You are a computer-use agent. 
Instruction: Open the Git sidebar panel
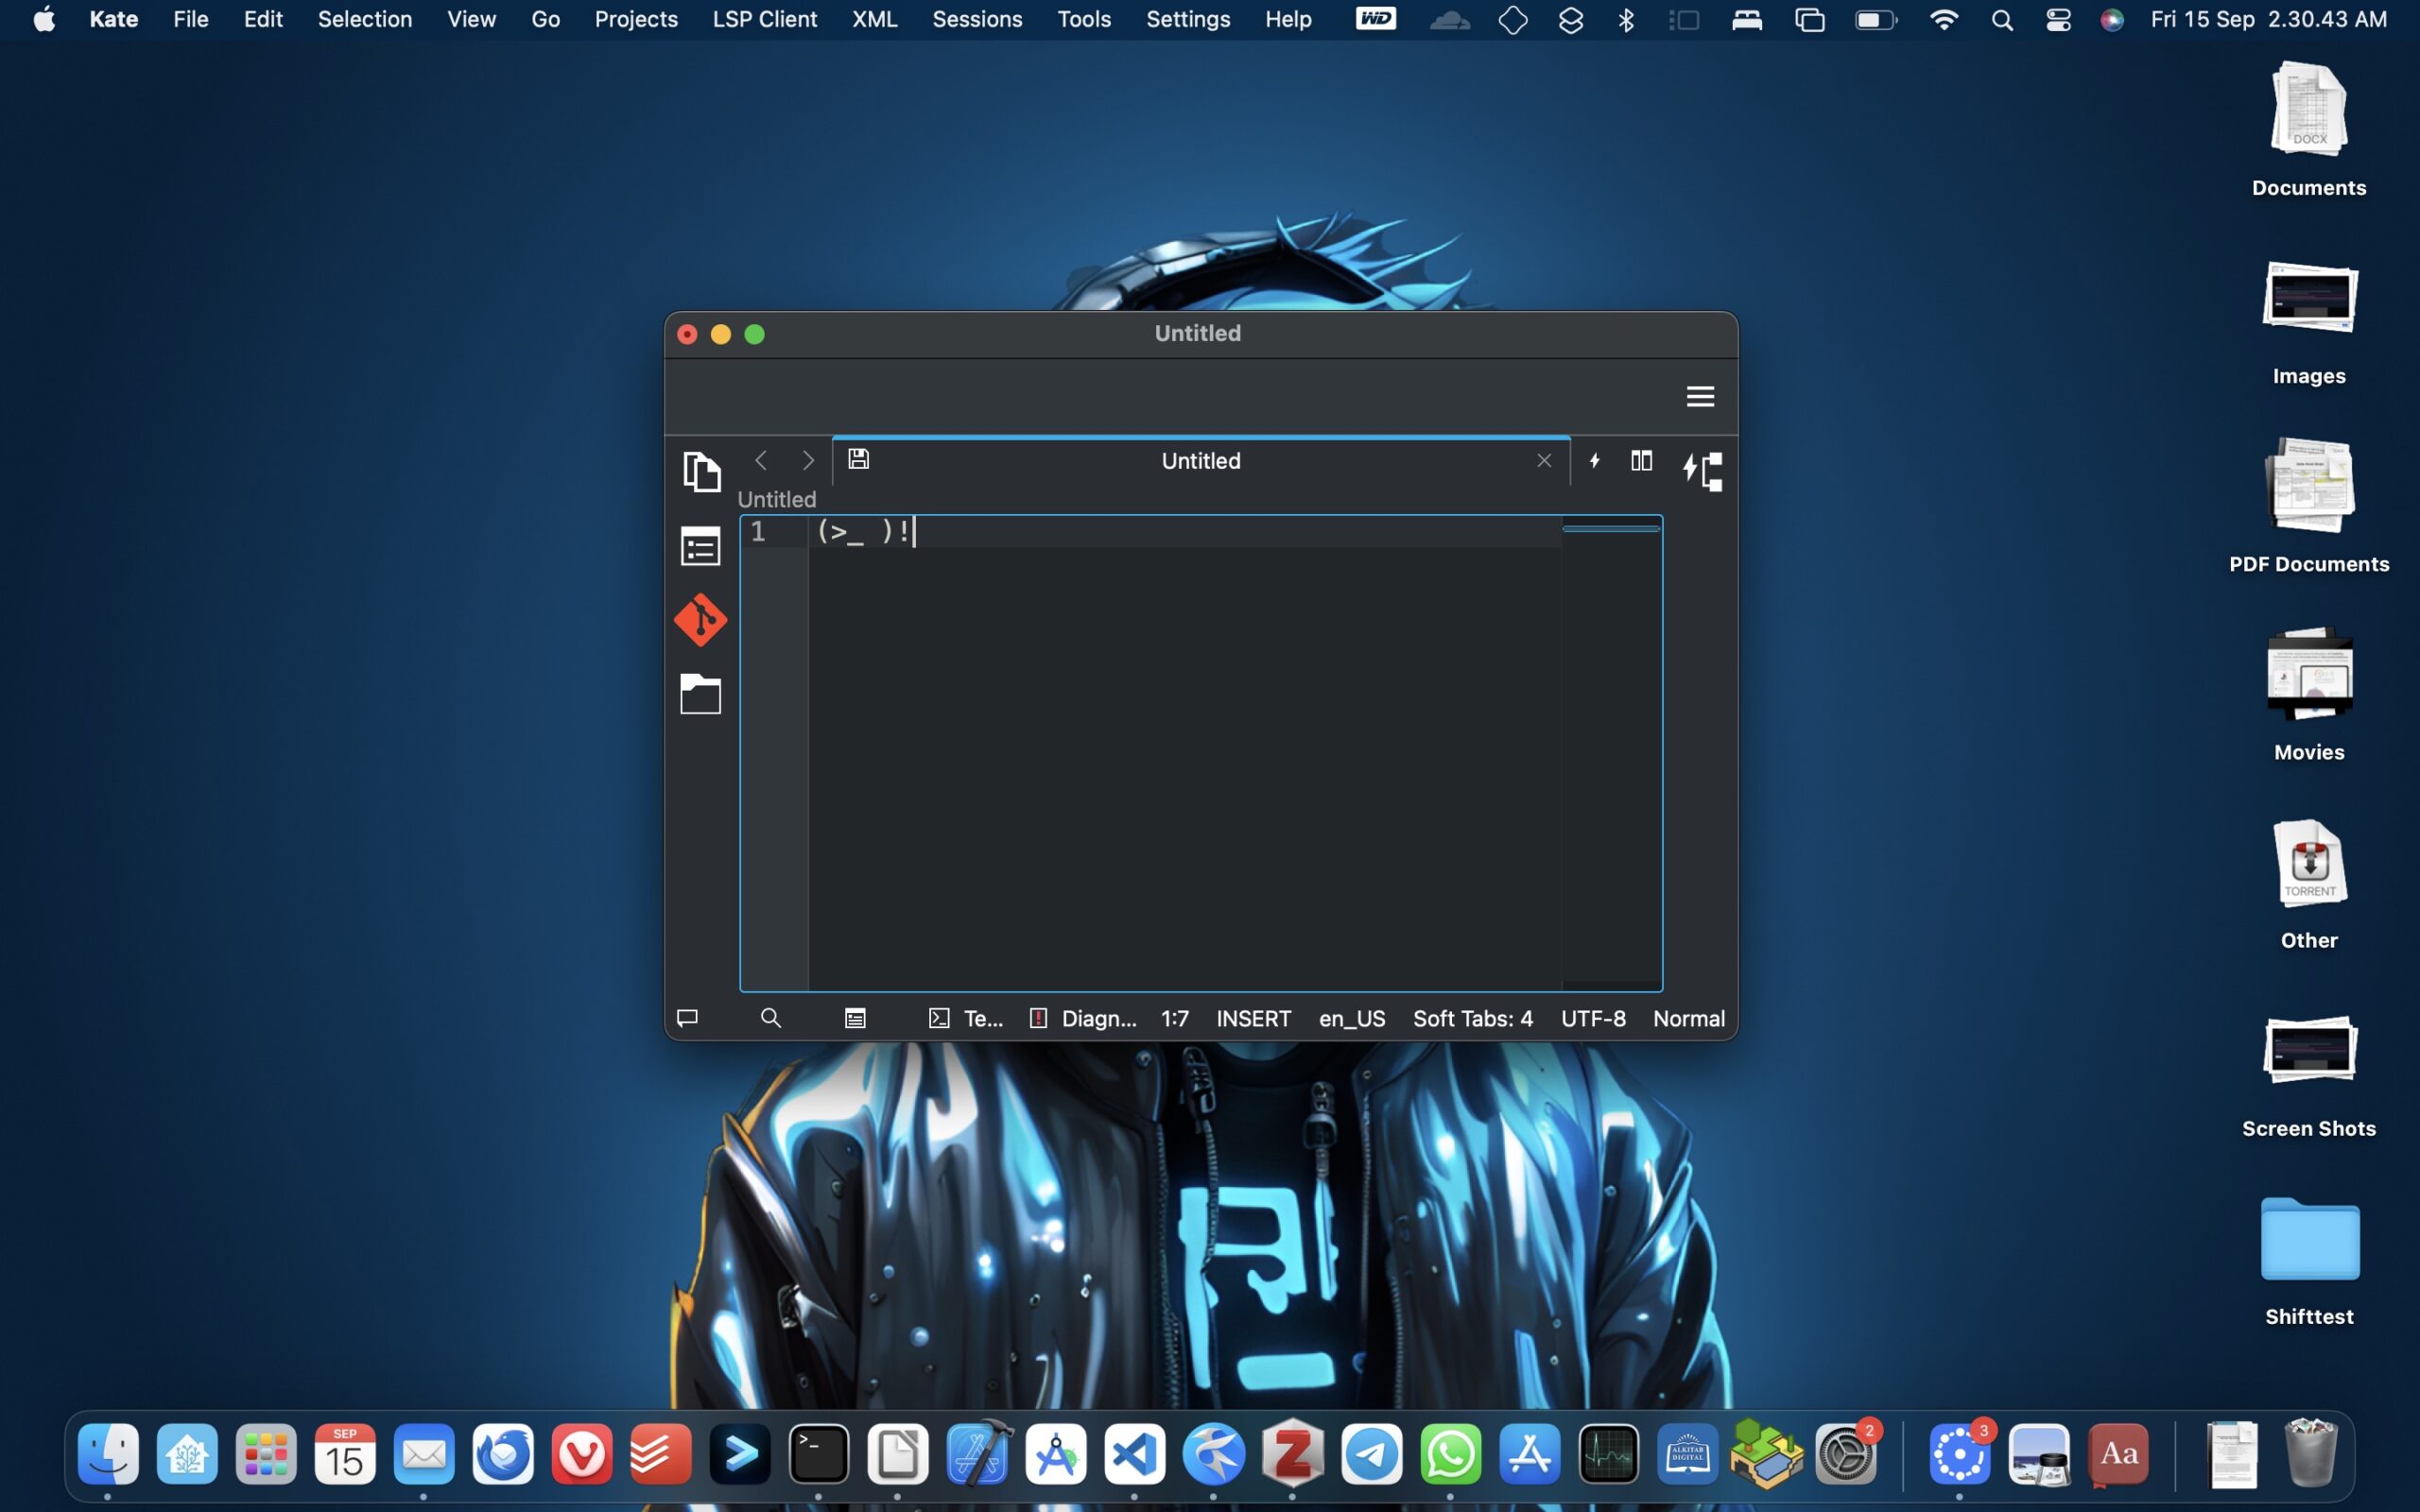pos(700,620)
